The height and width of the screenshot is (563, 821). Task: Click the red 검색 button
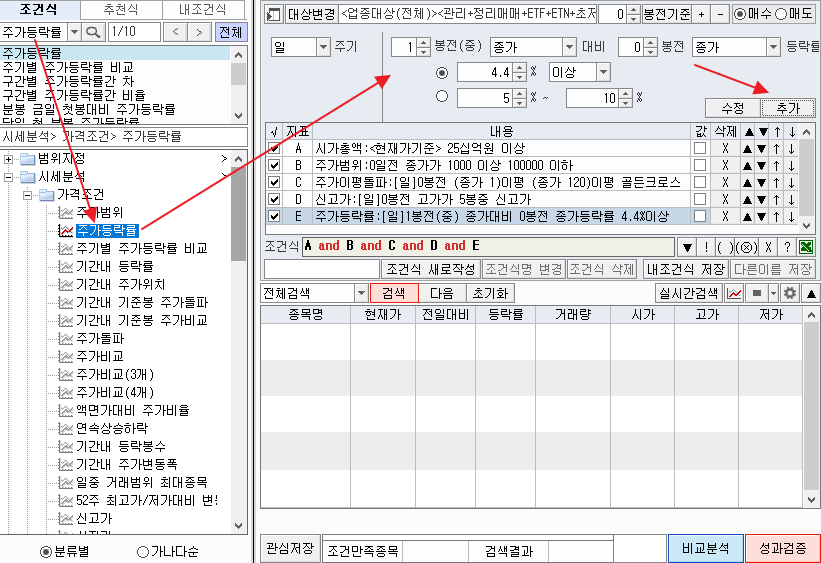click(394, 293)
